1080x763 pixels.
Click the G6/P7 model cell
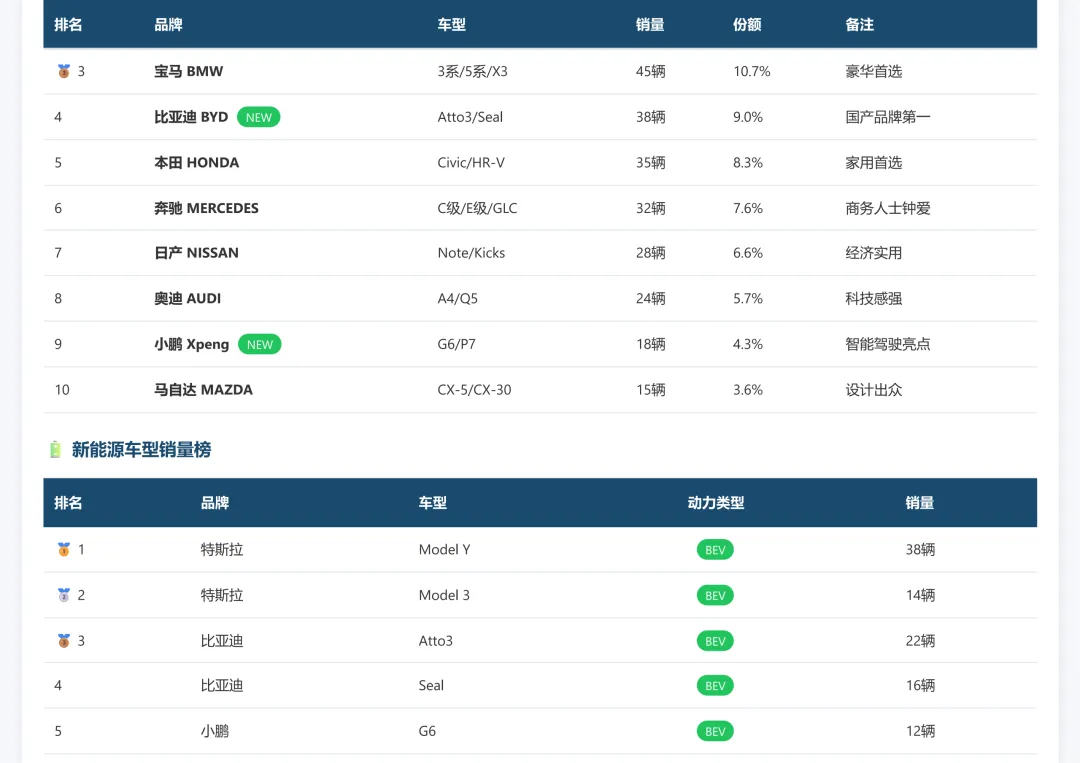tap(457, 344)
